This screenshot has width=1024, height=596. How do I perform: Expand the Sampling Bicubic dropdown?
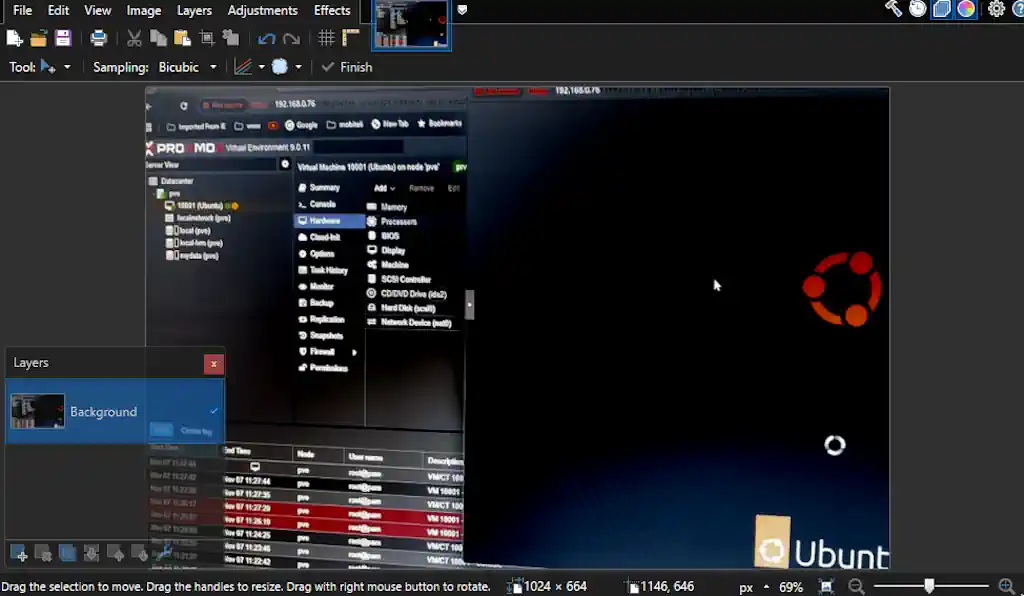point(212,67)
